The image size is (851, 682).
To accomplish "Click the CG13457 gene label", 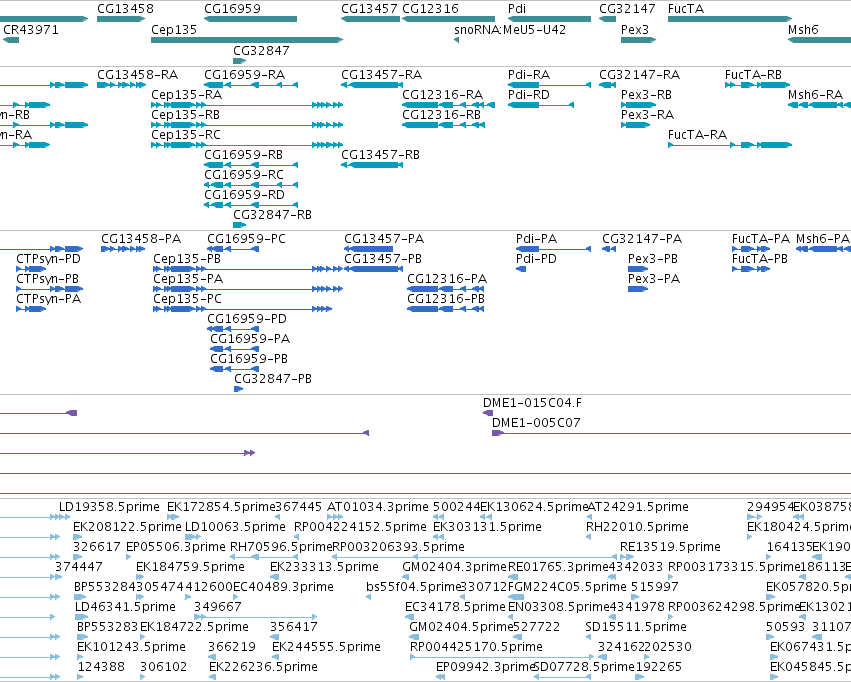I will click(369, 9).
